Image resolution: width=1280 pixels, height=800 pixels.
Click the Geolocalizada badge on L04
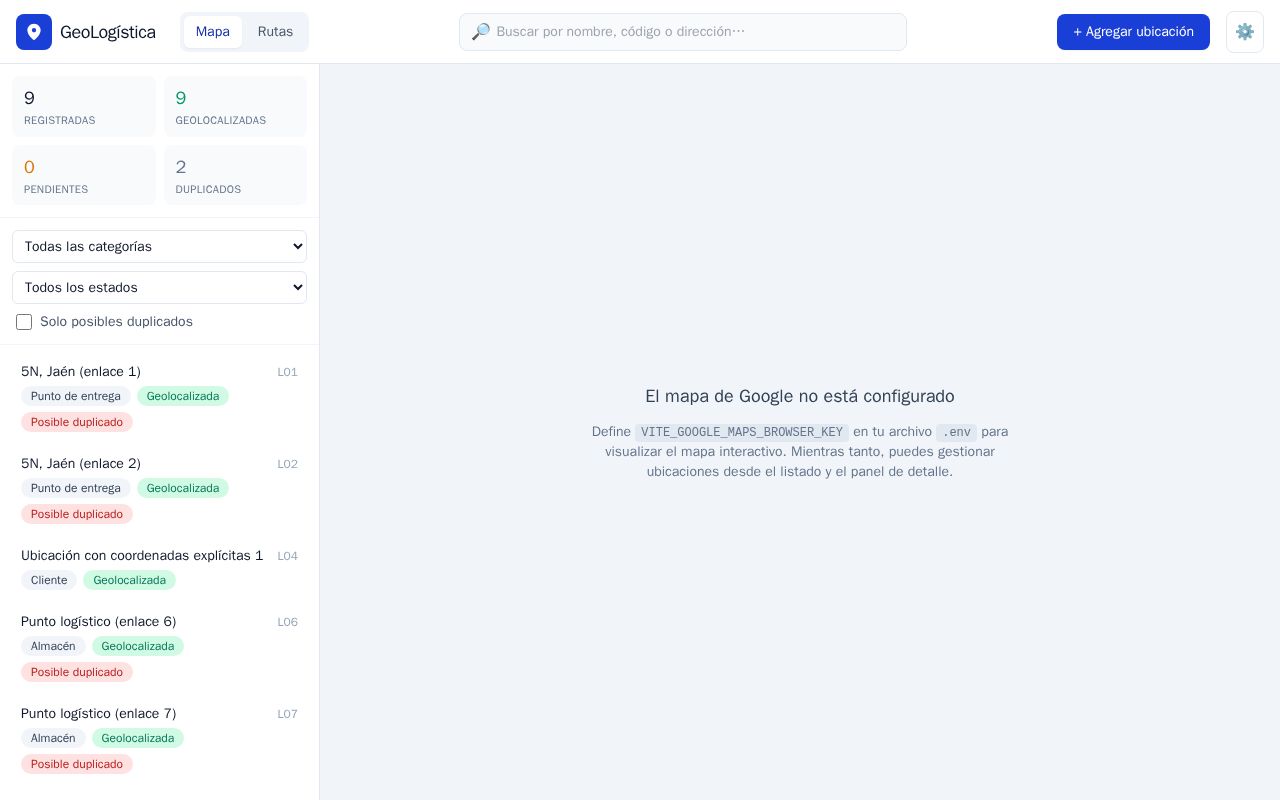pyautogui.click(x=130, y=580)
